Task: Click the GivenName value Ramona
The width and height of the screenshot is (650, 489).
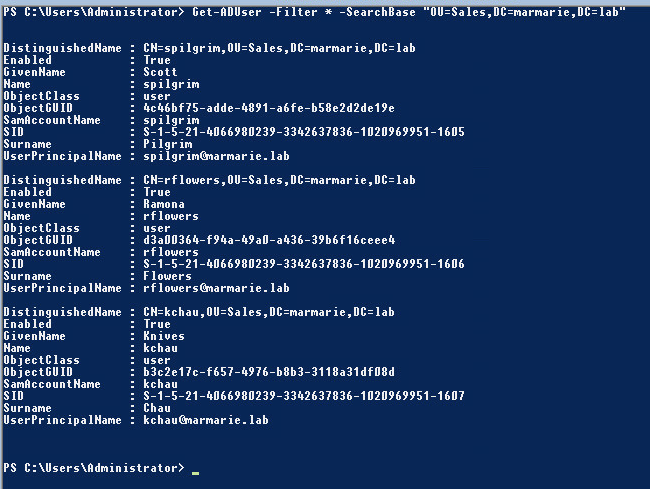Action: pyautogui.click(x=164, y=204)
